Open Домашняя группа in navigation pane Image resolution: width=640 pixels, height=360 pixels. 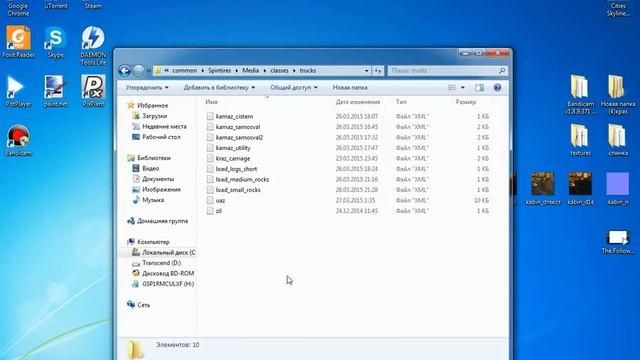pos(162,221)
